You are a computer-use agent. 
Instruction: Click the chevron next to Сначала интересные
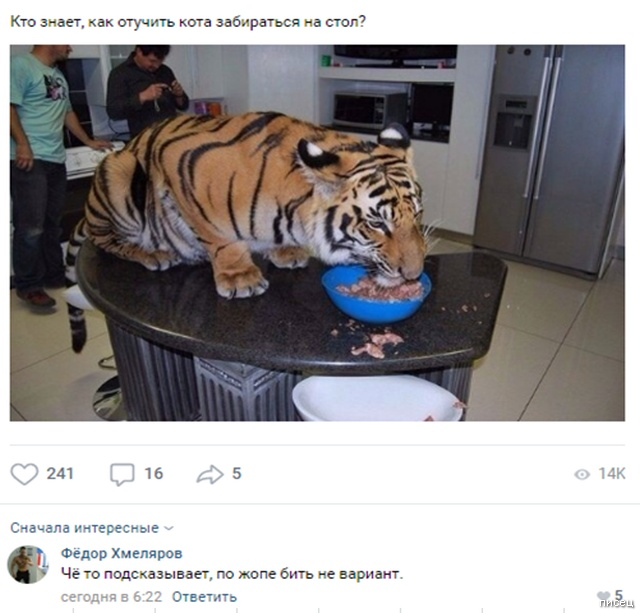click(x=169, y=529)
